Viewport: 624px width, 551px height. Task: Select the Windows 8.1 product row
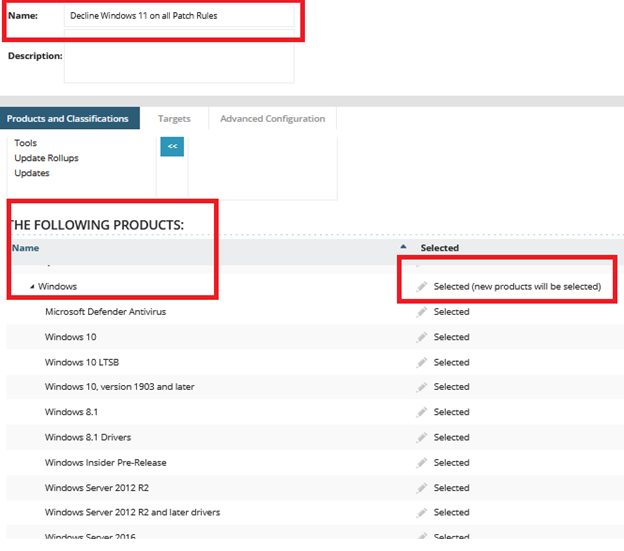(x=315, y=412)
